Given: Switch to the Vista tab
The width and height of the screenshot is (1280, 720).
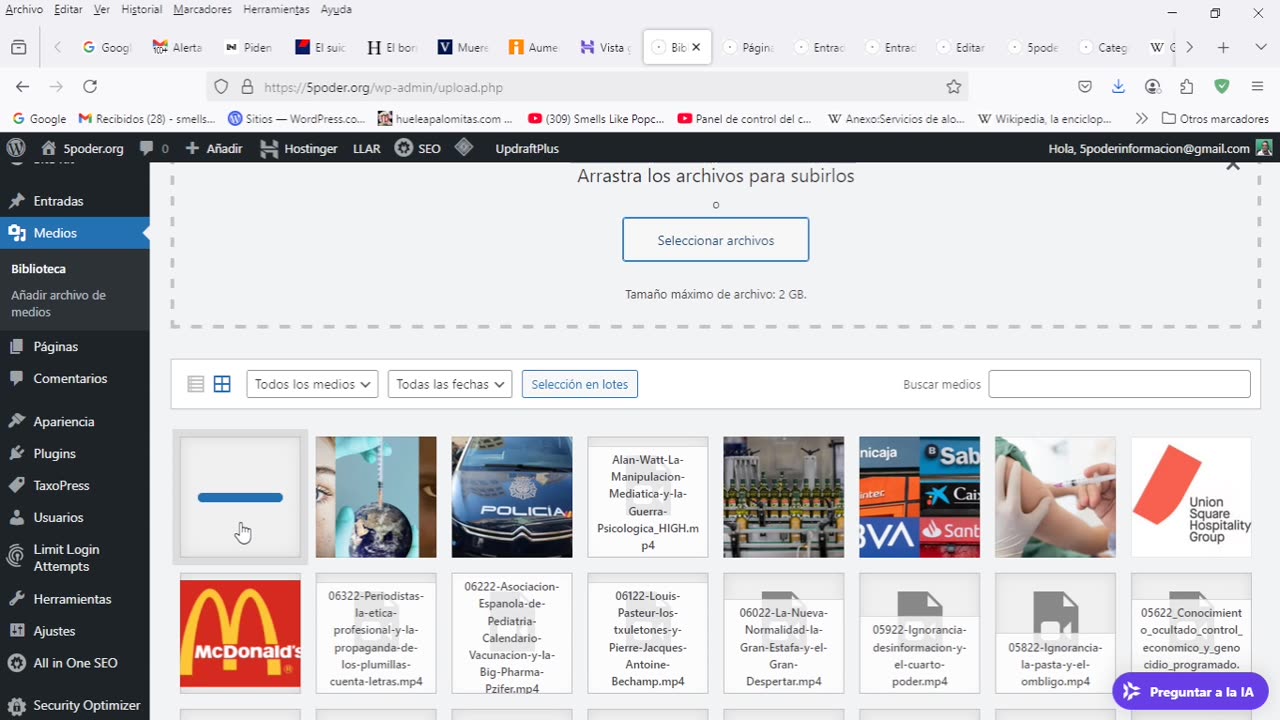Looking at the screenshot, I should [x=605, y=47].
